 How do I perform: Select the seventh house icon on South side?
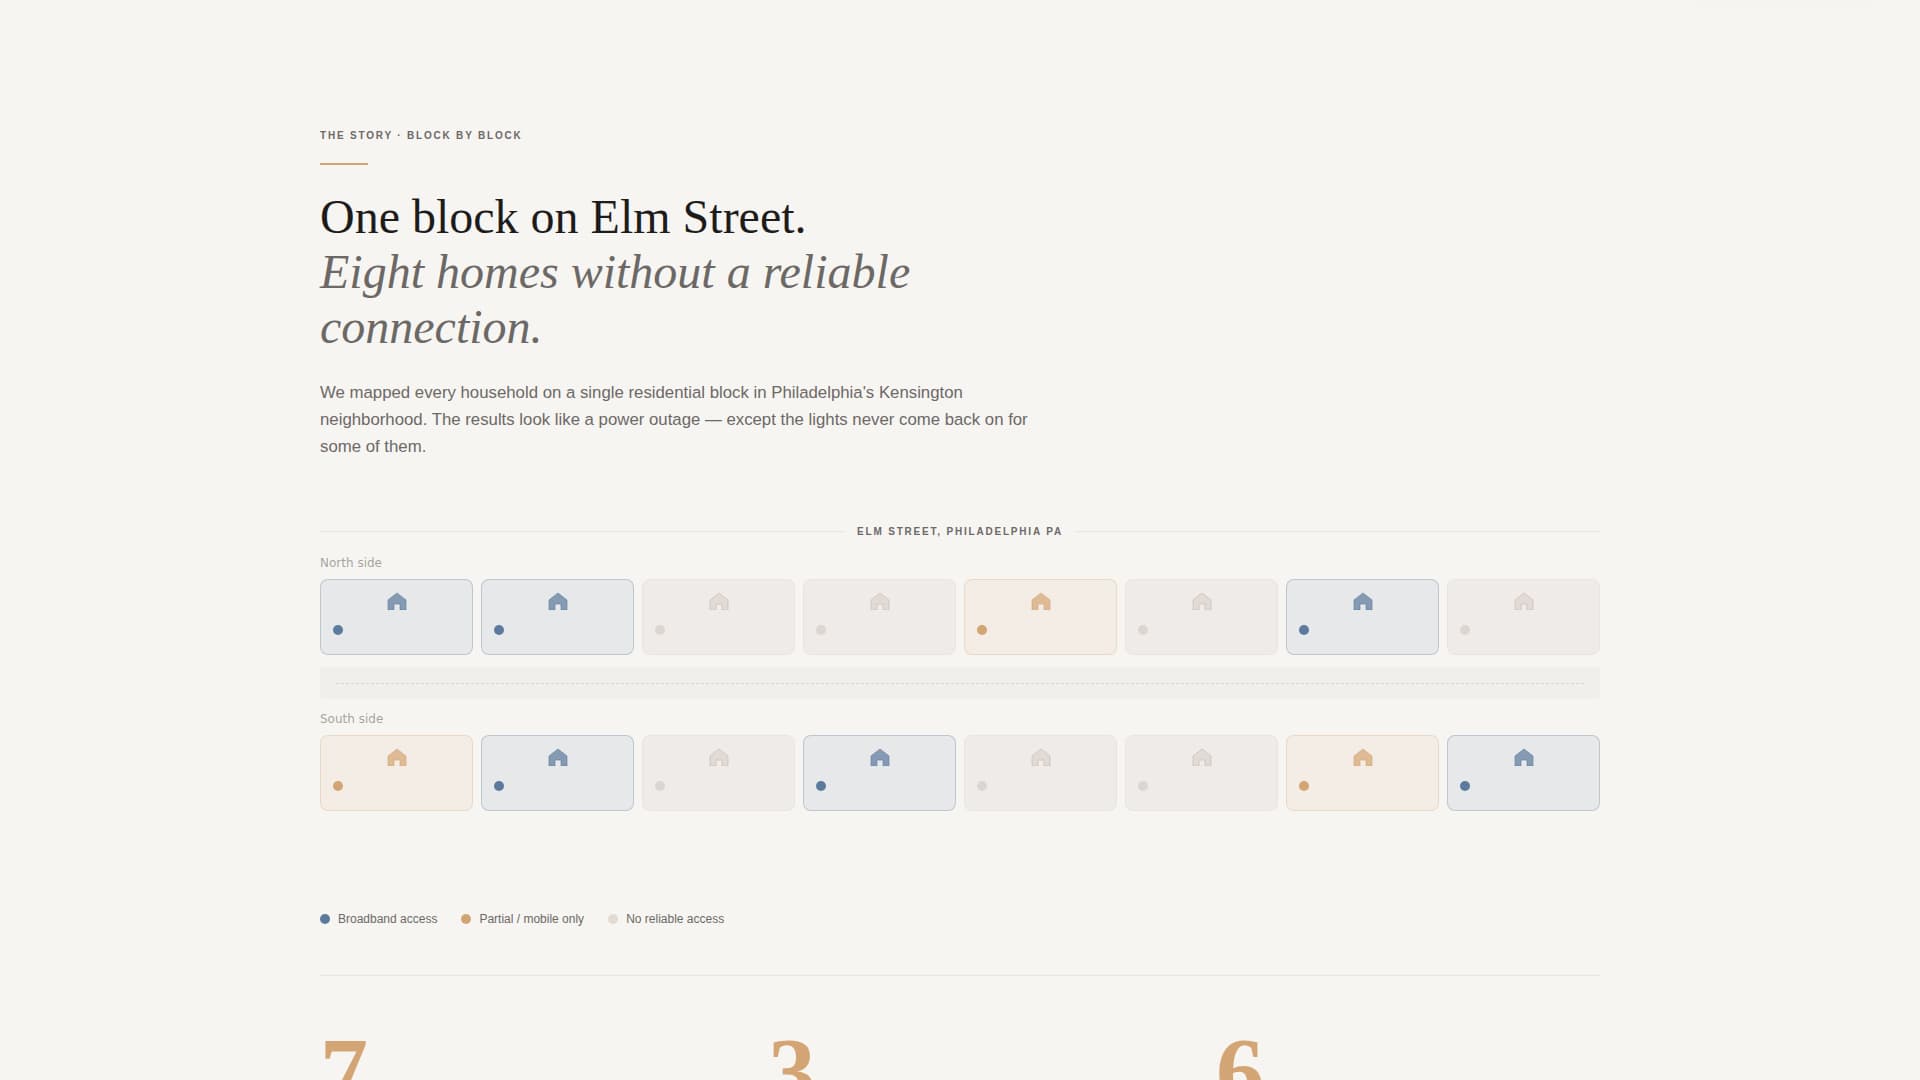1363,758
